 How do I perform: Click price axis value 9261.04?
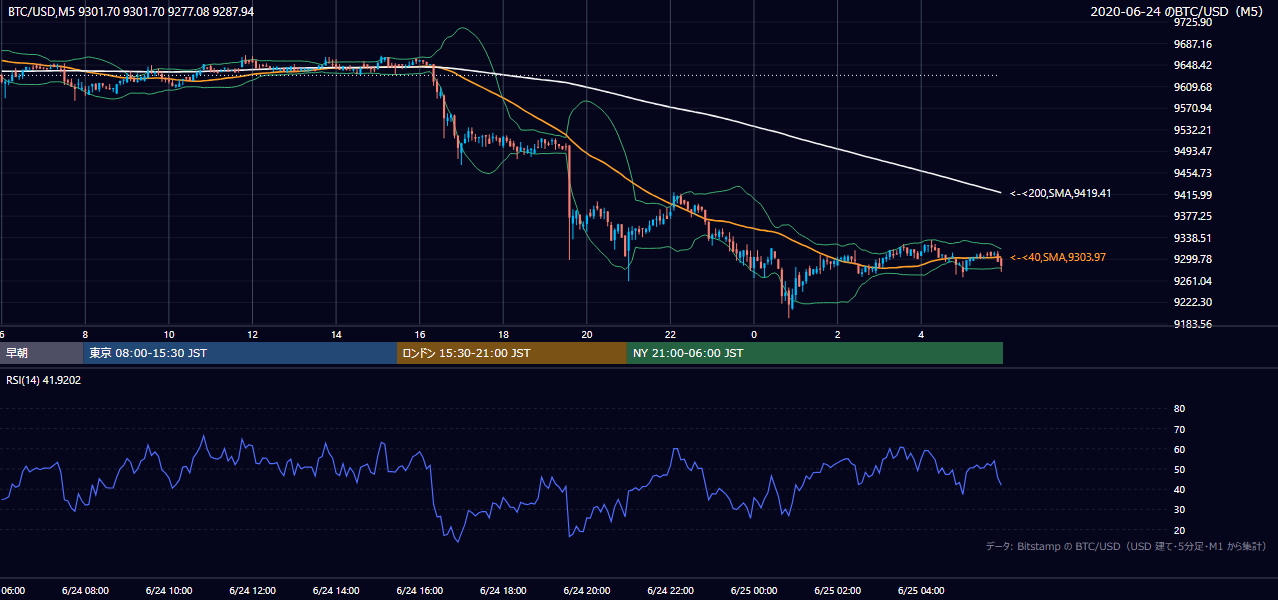(1193, 281)
